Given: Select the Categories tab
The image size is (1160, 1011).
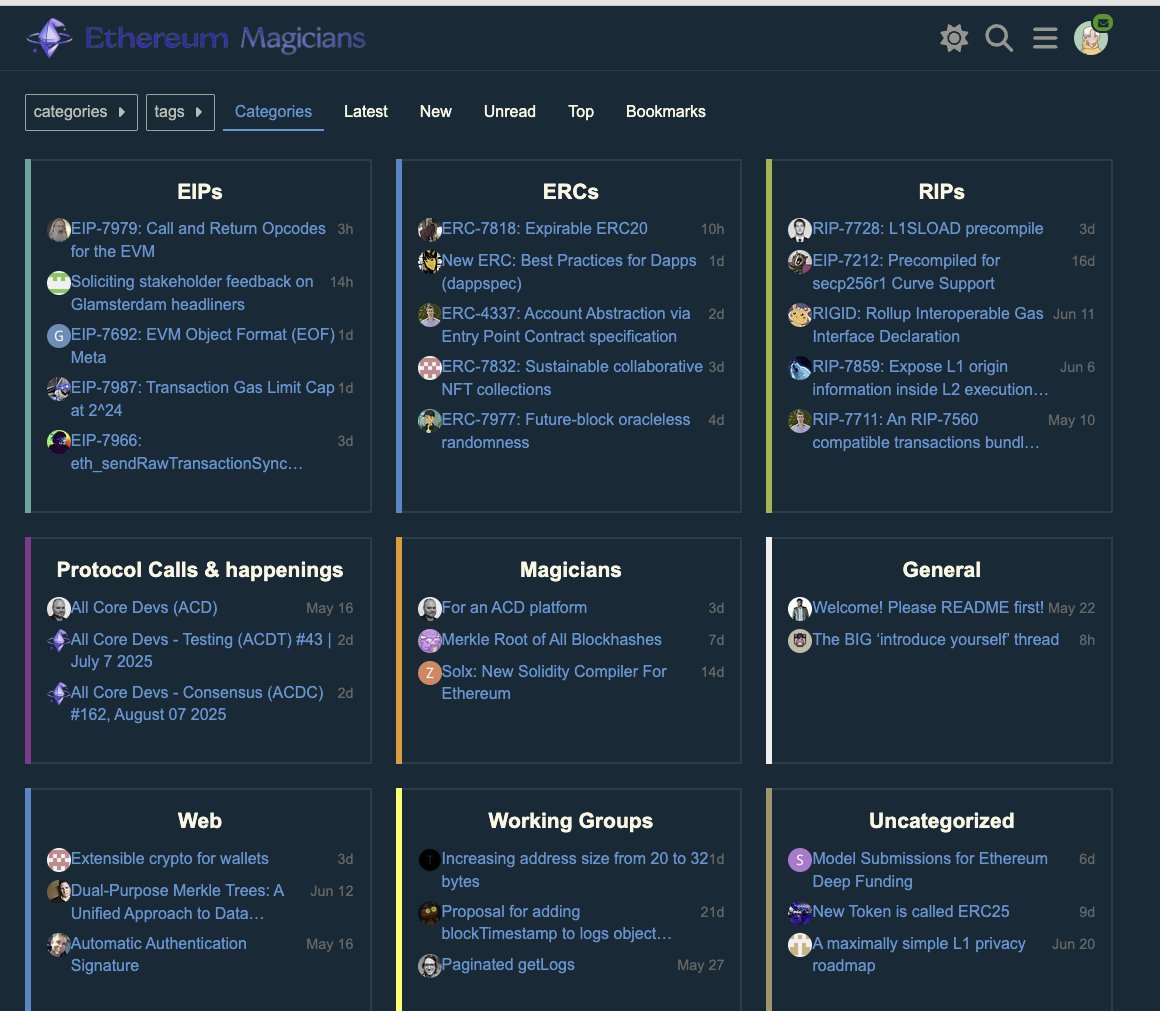Looking at the screenshot, I should tap(273, 112).
